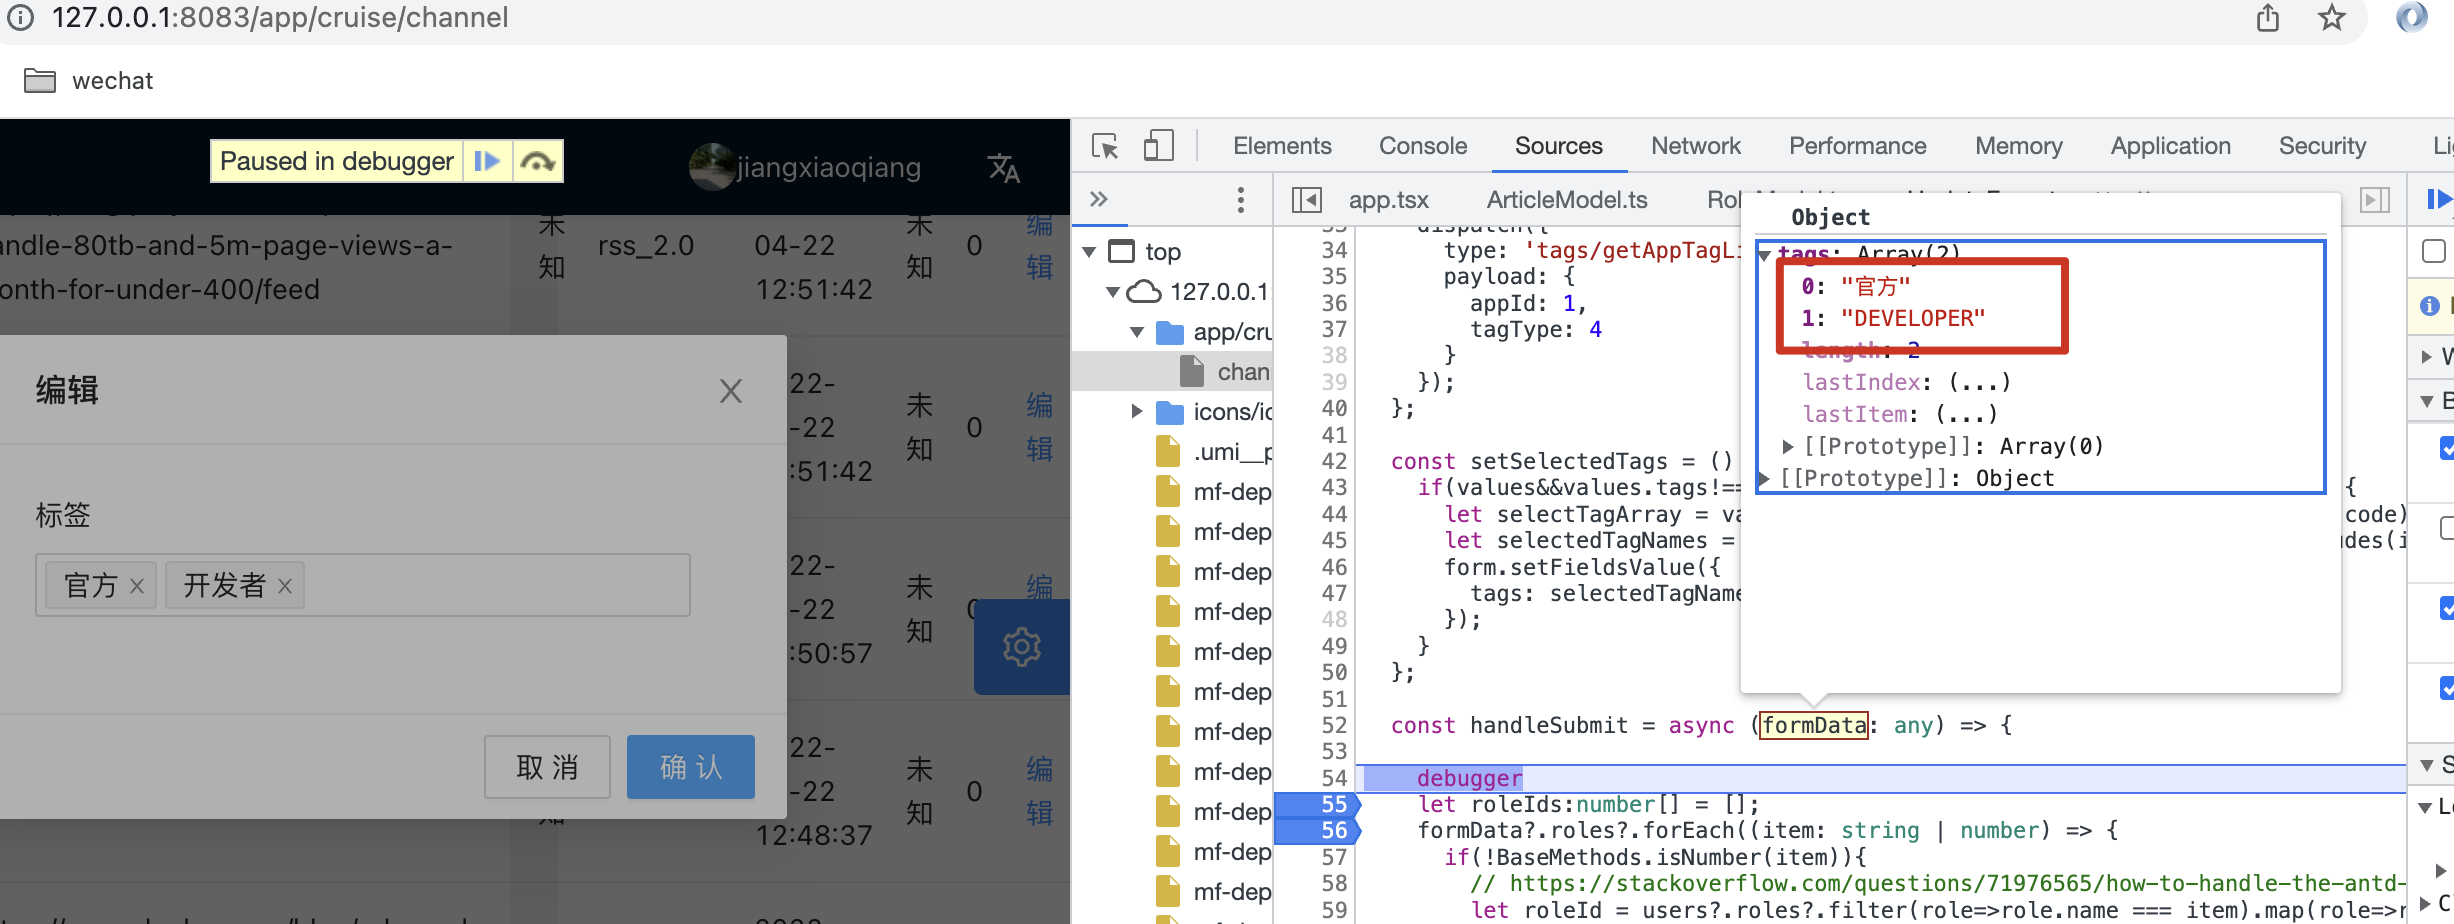
Task: Collapse the navigator sidebar beside app.tsx
Action: [1306, 199]
